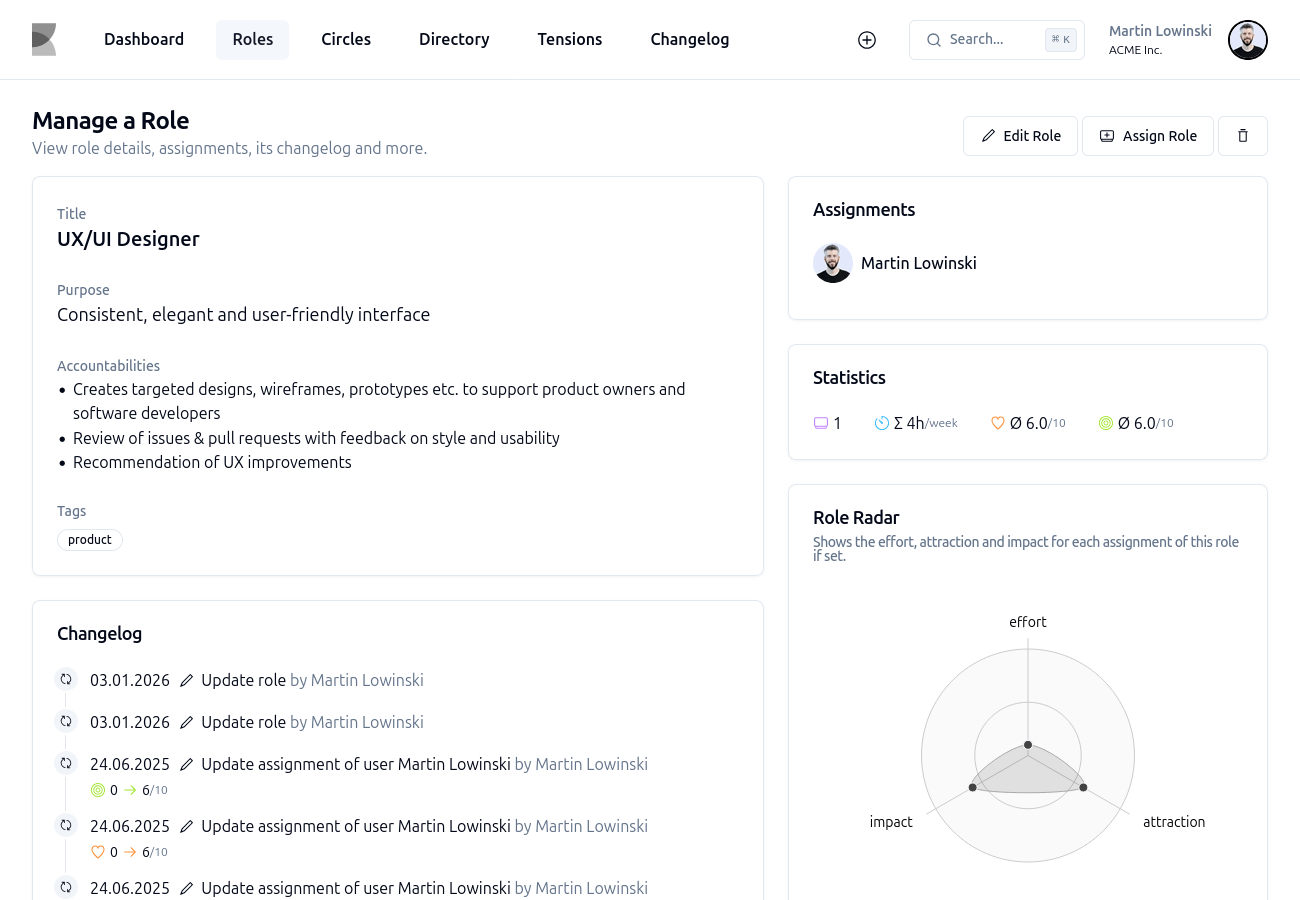Click the plus icon to create new item
This screenshot has height=900, width=1300.
click(866, 39)
